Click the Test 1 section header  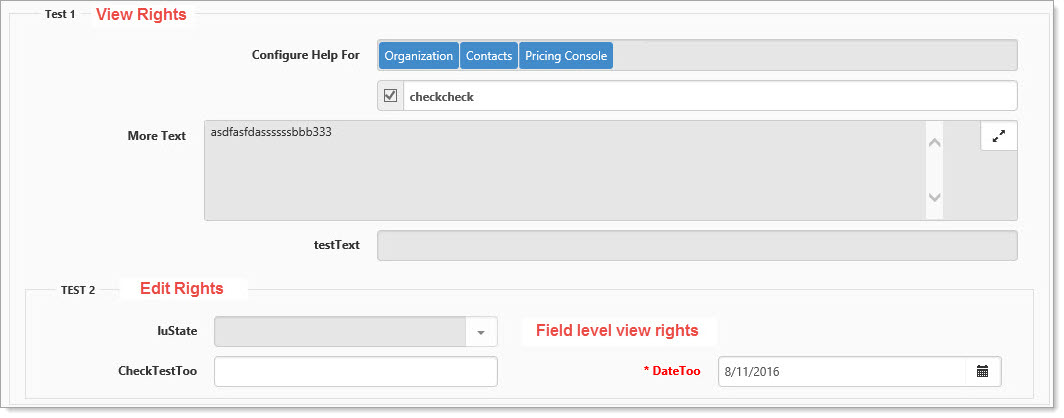pos(60,15)
